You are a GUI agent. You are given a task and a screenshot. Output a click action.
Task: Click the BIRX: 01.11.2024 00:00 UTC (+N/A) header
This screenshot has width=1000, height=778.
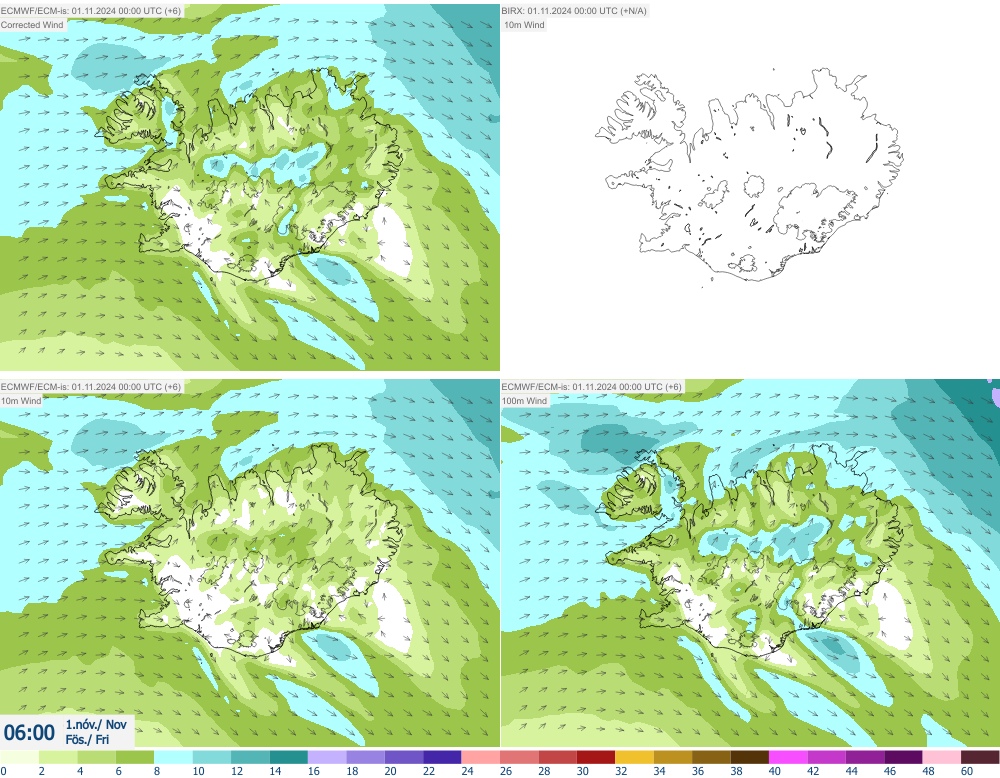click(574, 11)
